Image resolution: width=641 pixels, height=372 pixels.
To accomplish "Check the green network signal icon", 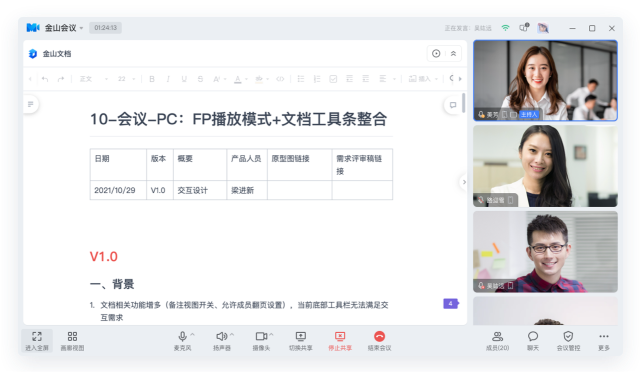I will [506, 28].
